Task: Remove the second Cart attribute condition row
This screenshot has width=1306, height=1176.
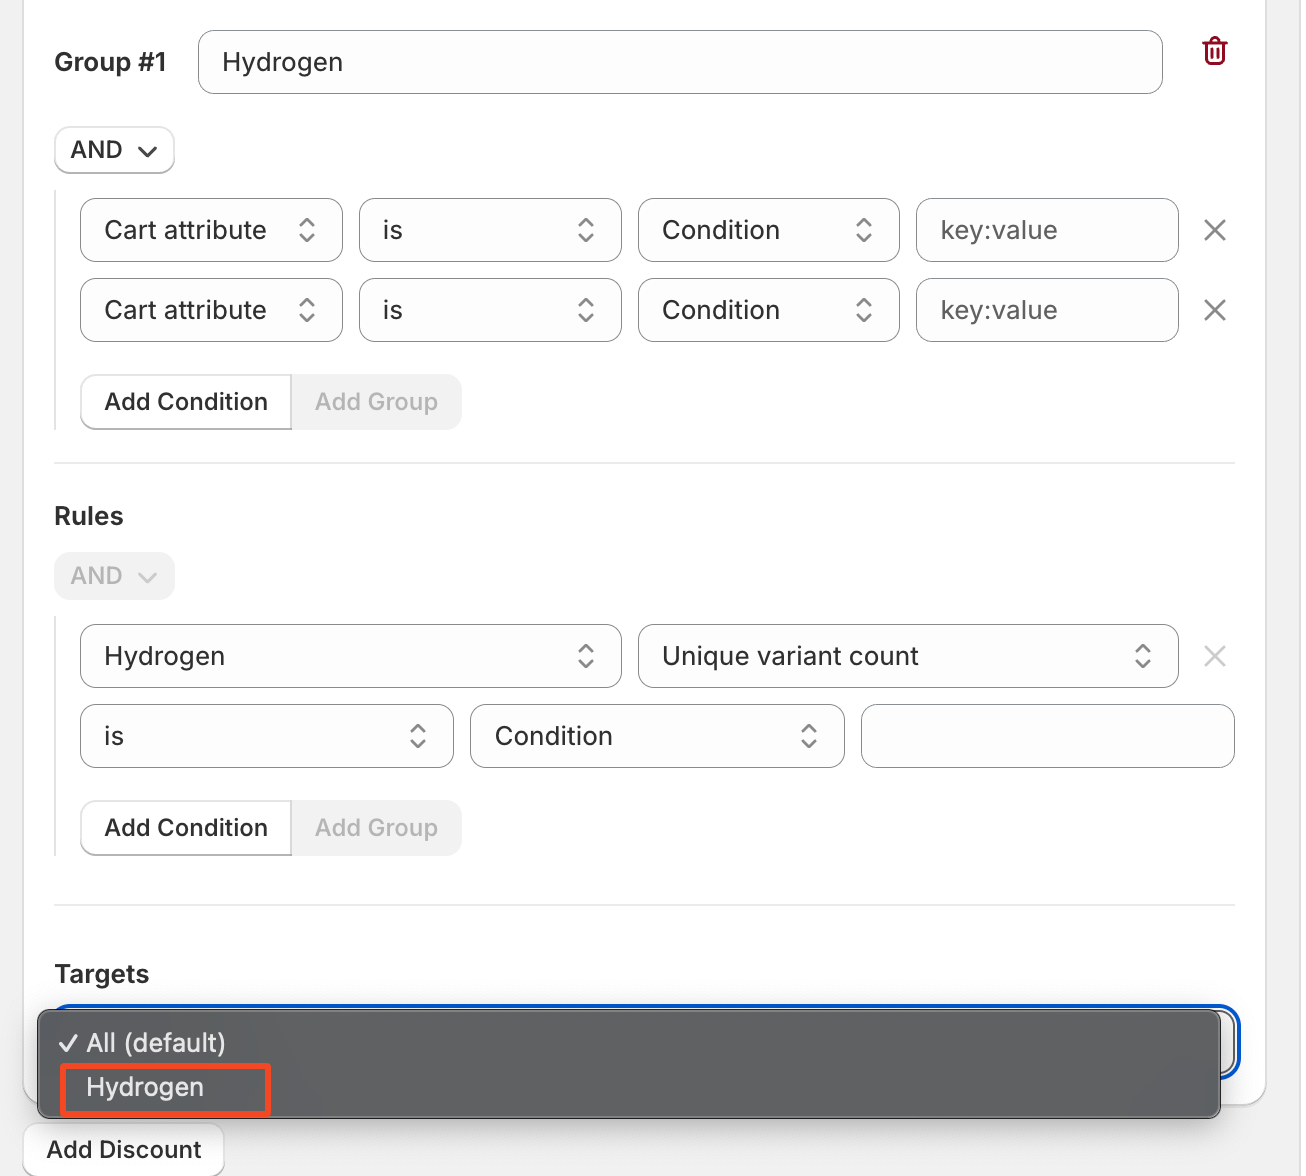Action: click(x=1214, y=310)
